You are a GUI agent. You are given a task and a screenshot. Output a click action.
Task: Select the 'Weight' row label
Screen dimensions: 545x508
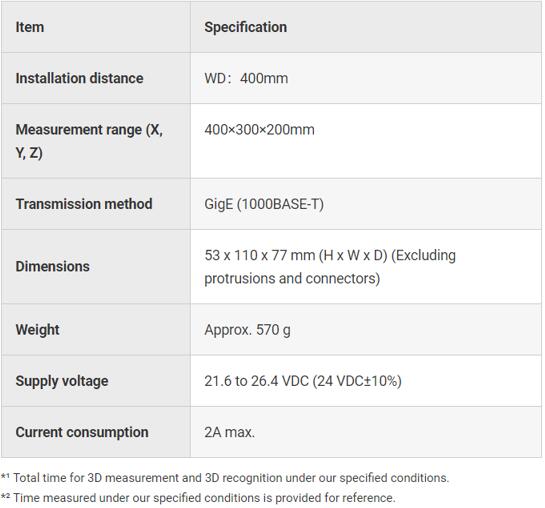(x=38, y=330)
